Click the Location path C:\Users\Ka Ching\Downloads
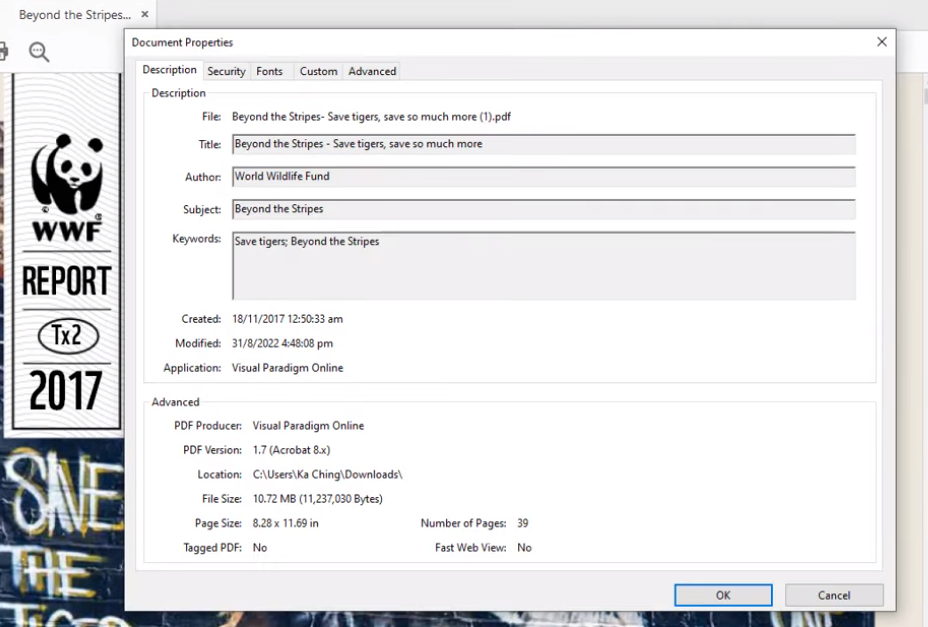This screenshot has width=928, height=627. pos(327,475)
